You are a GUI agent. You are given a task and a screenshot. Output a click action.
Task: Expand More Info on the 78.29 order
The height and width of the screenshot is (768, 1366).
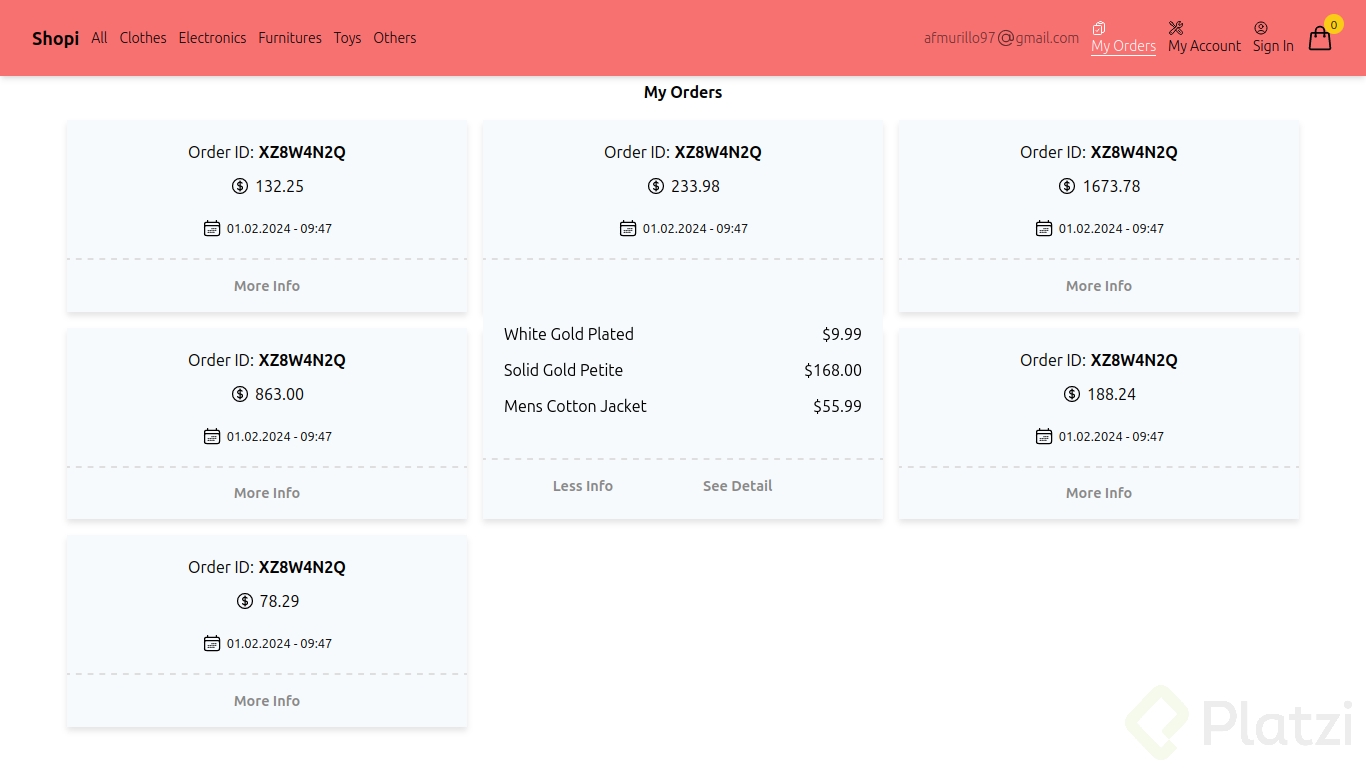267,701
